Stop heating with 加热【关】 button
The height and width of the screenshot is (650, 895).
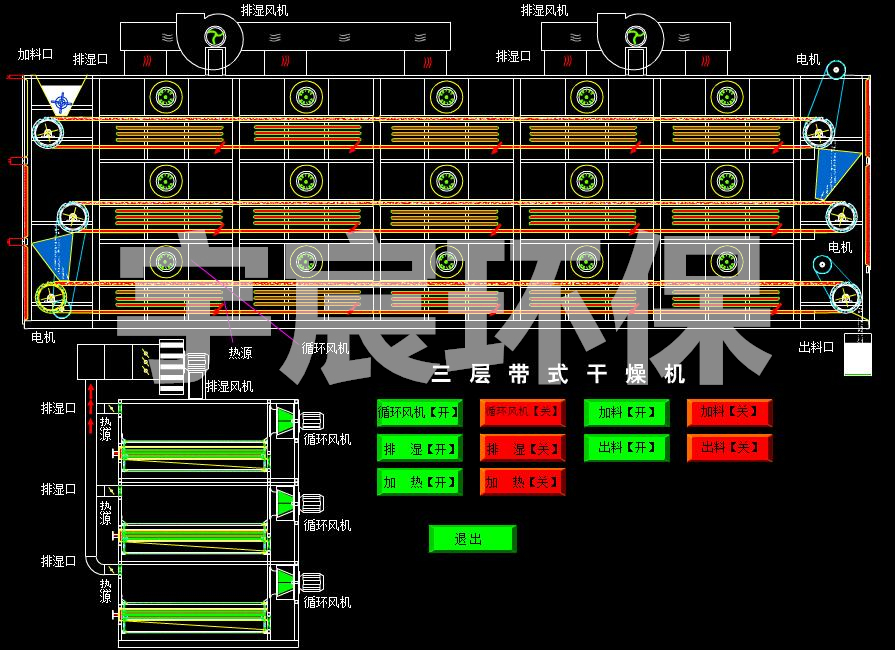coord(522,482)
